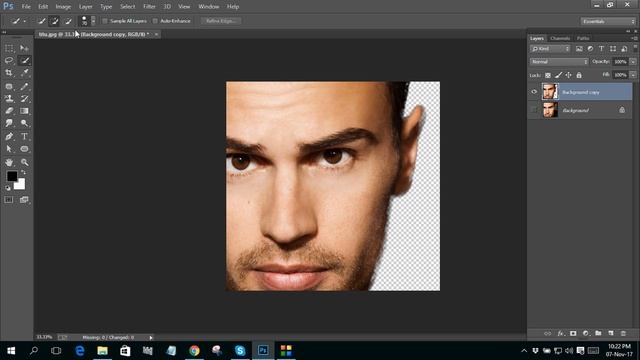Switch to the Paths tab

pyautogui.click(x=583, y=38)
